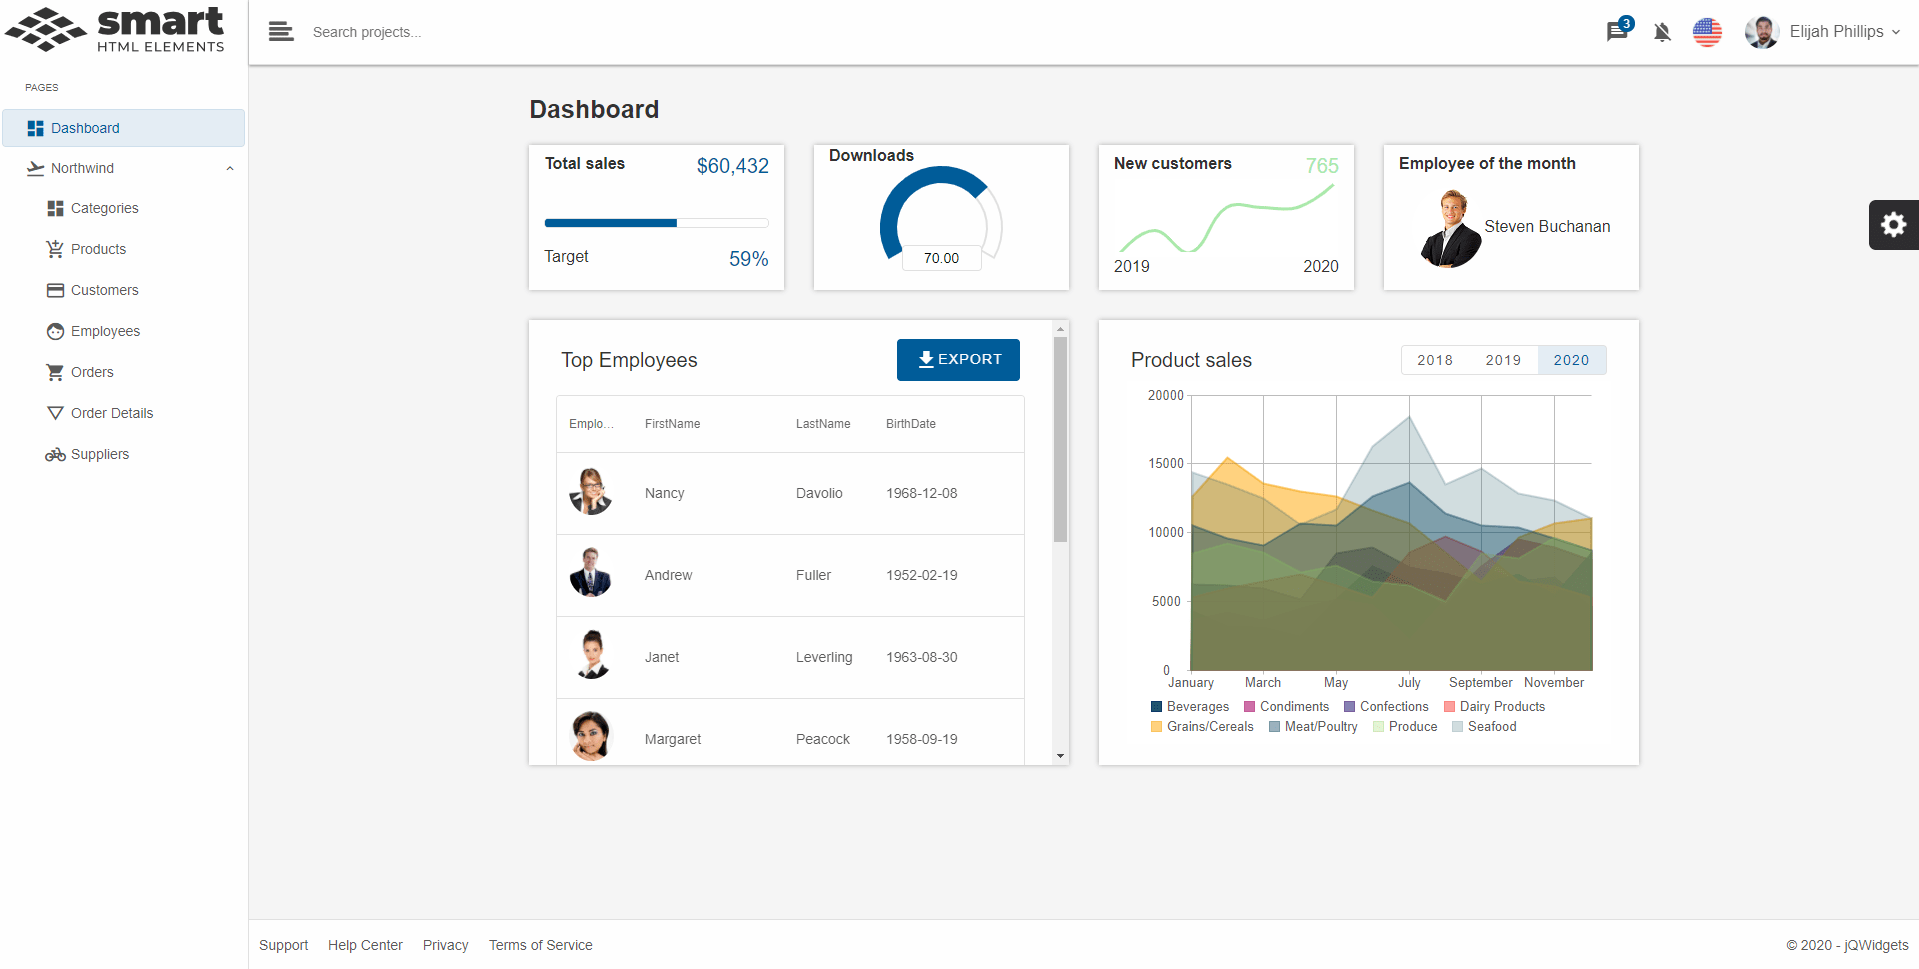Click the Support footer link
This screenshot has width=1919, height=969.
pyautogui.click(x=283, y=945)
